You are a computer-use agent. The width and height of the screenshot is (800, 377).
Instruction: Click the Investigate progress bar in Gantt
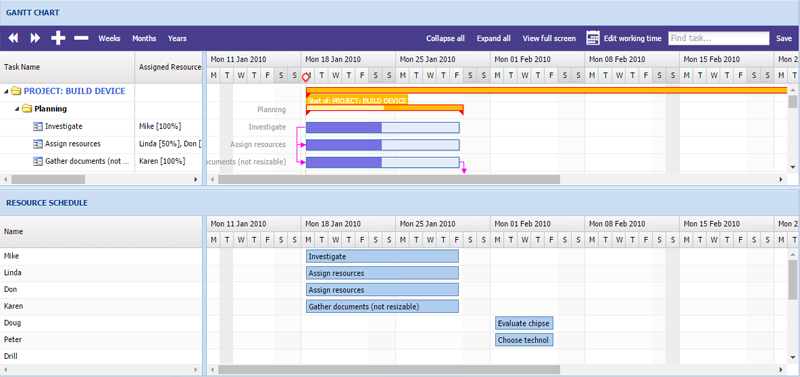(x=383, y=128)
